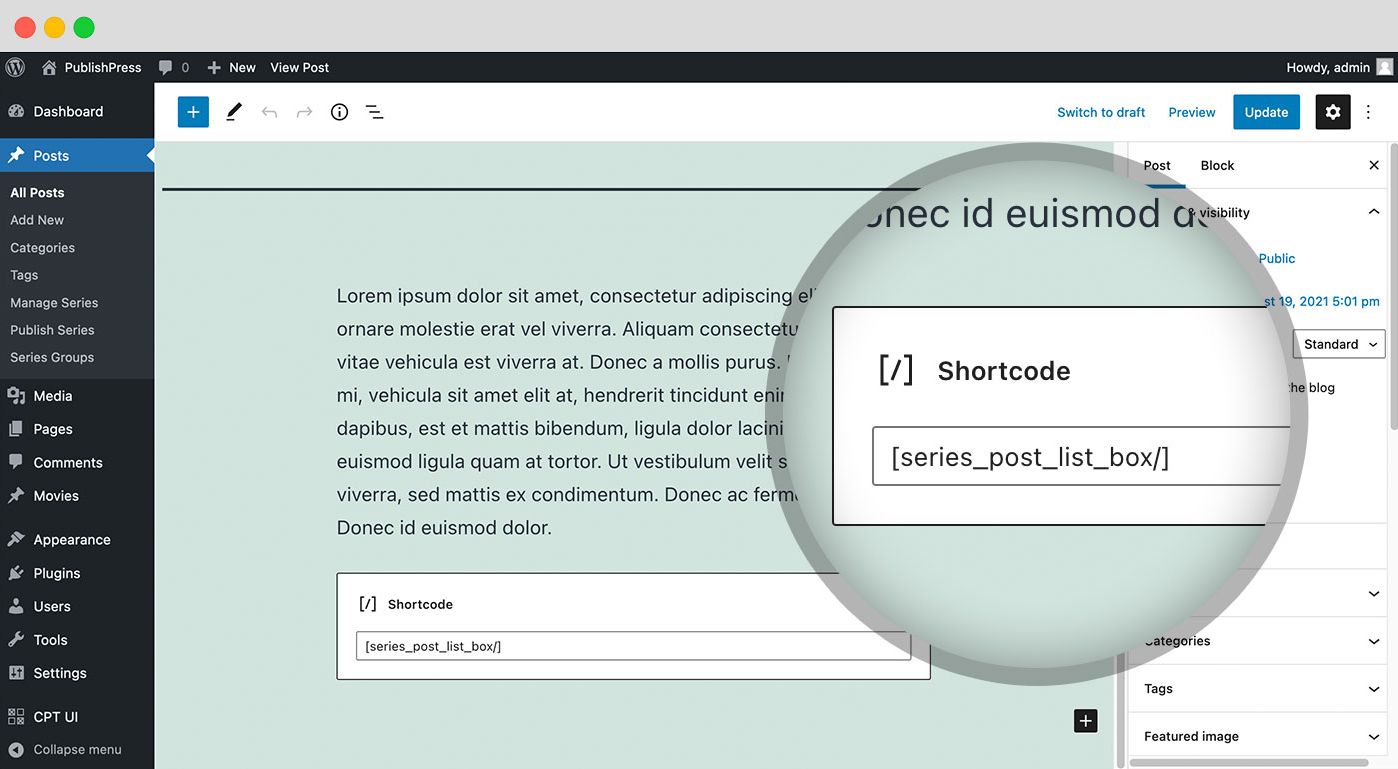Click the Switch to draft link

click(x=1101, y=112)
